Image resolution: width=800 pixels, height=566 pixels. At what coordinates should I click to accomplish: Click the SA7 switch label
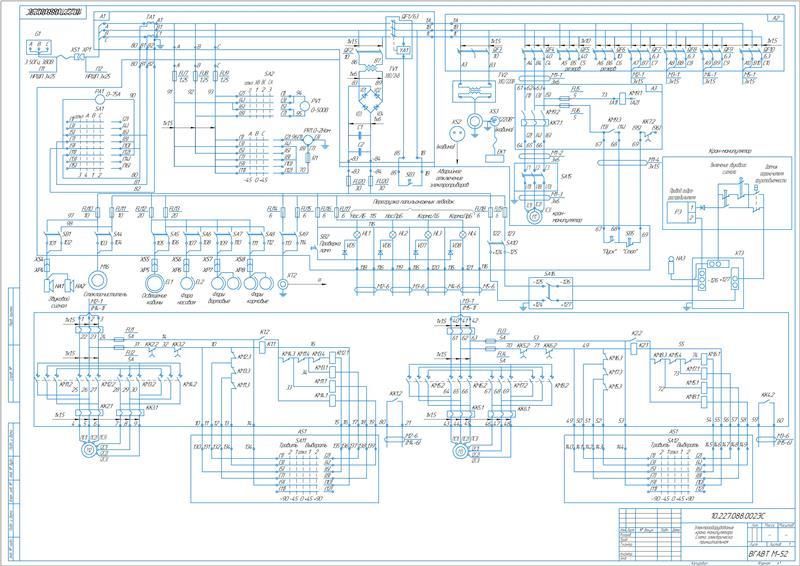(238, 234)
